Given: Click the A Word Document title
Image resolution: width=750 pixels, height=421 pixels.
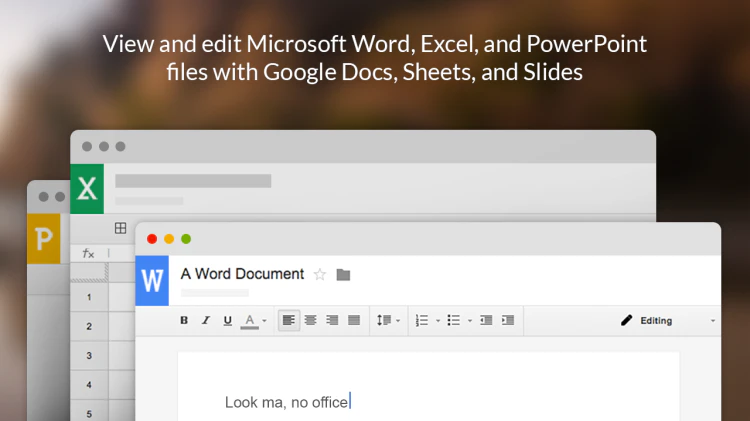Looking at the screenshot, I should pyautogui.click(x=242, y=274).
